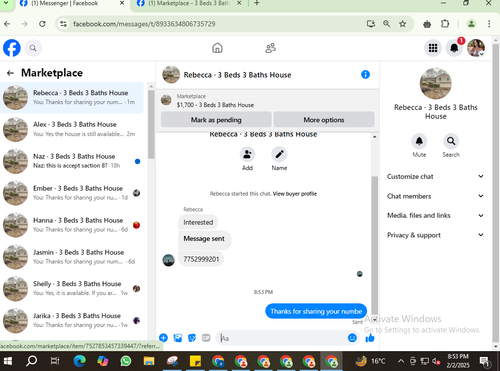500x371 pixels.
Task: Bookmark this page with star icon
Action: point(403,24)
